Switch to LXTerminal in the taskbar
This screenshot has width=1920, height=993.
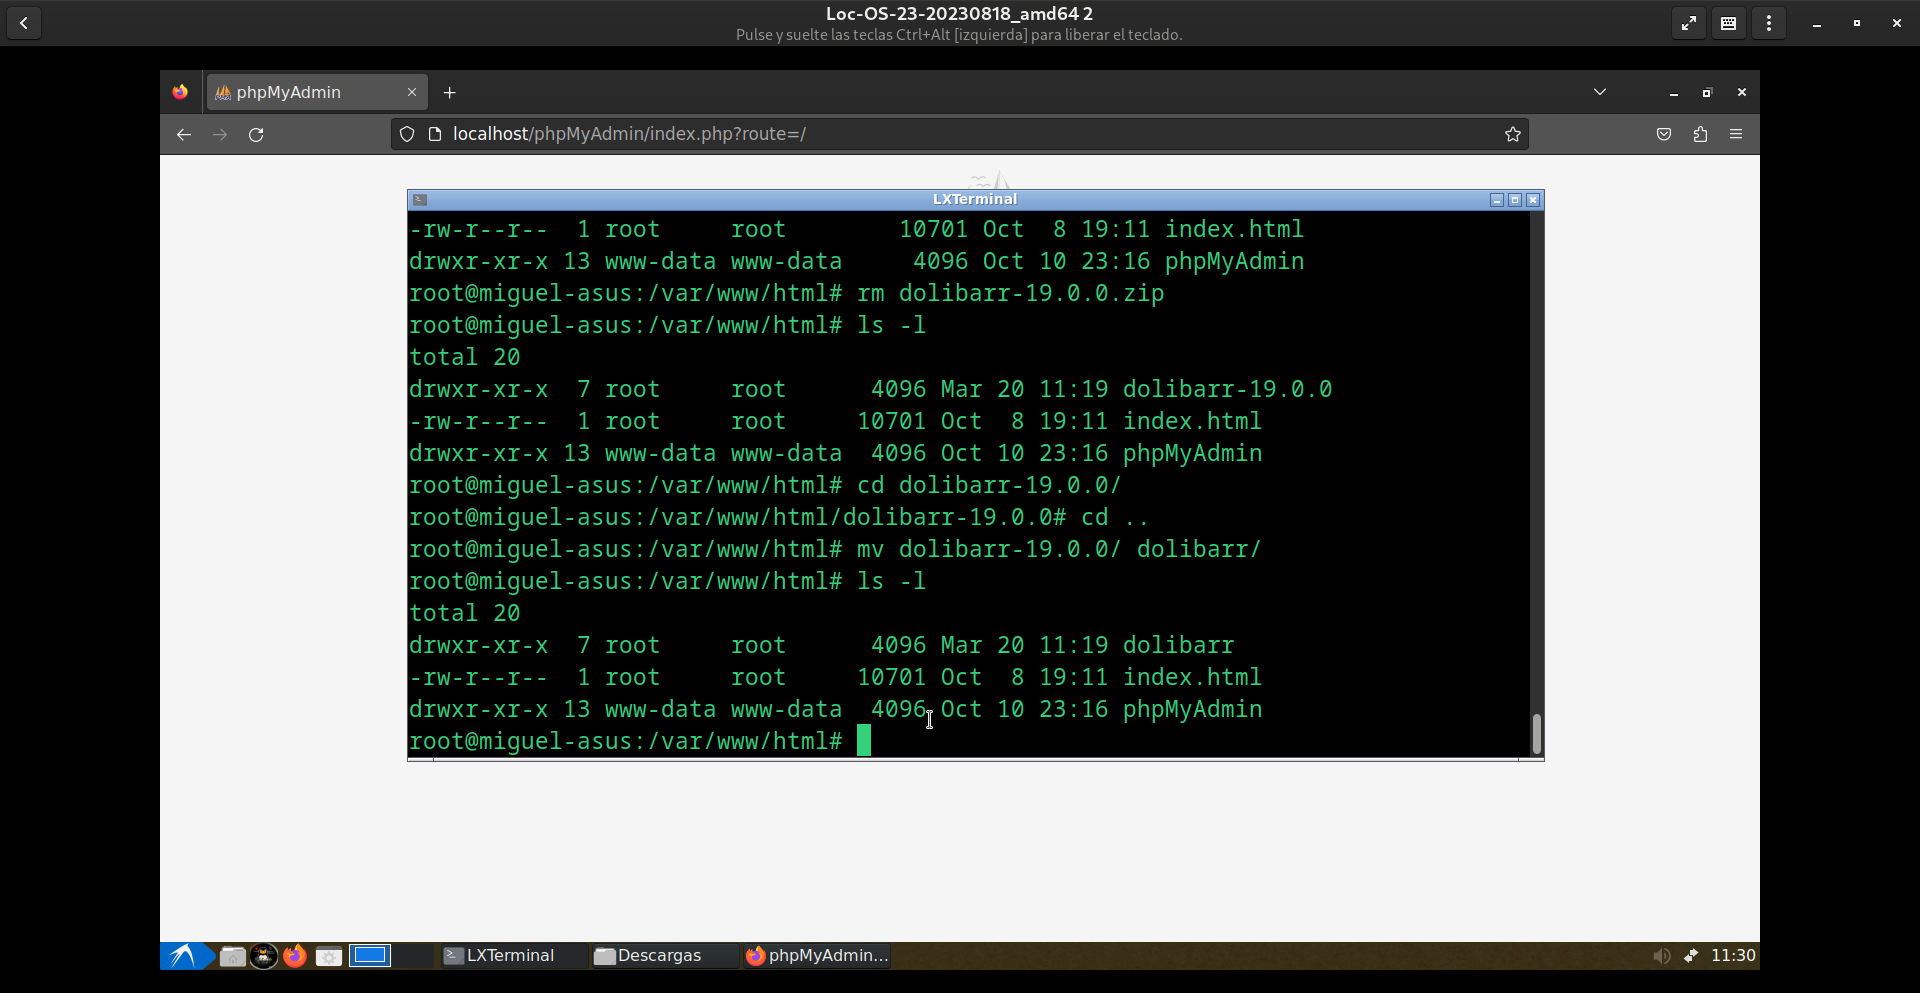tap(500, 956)
